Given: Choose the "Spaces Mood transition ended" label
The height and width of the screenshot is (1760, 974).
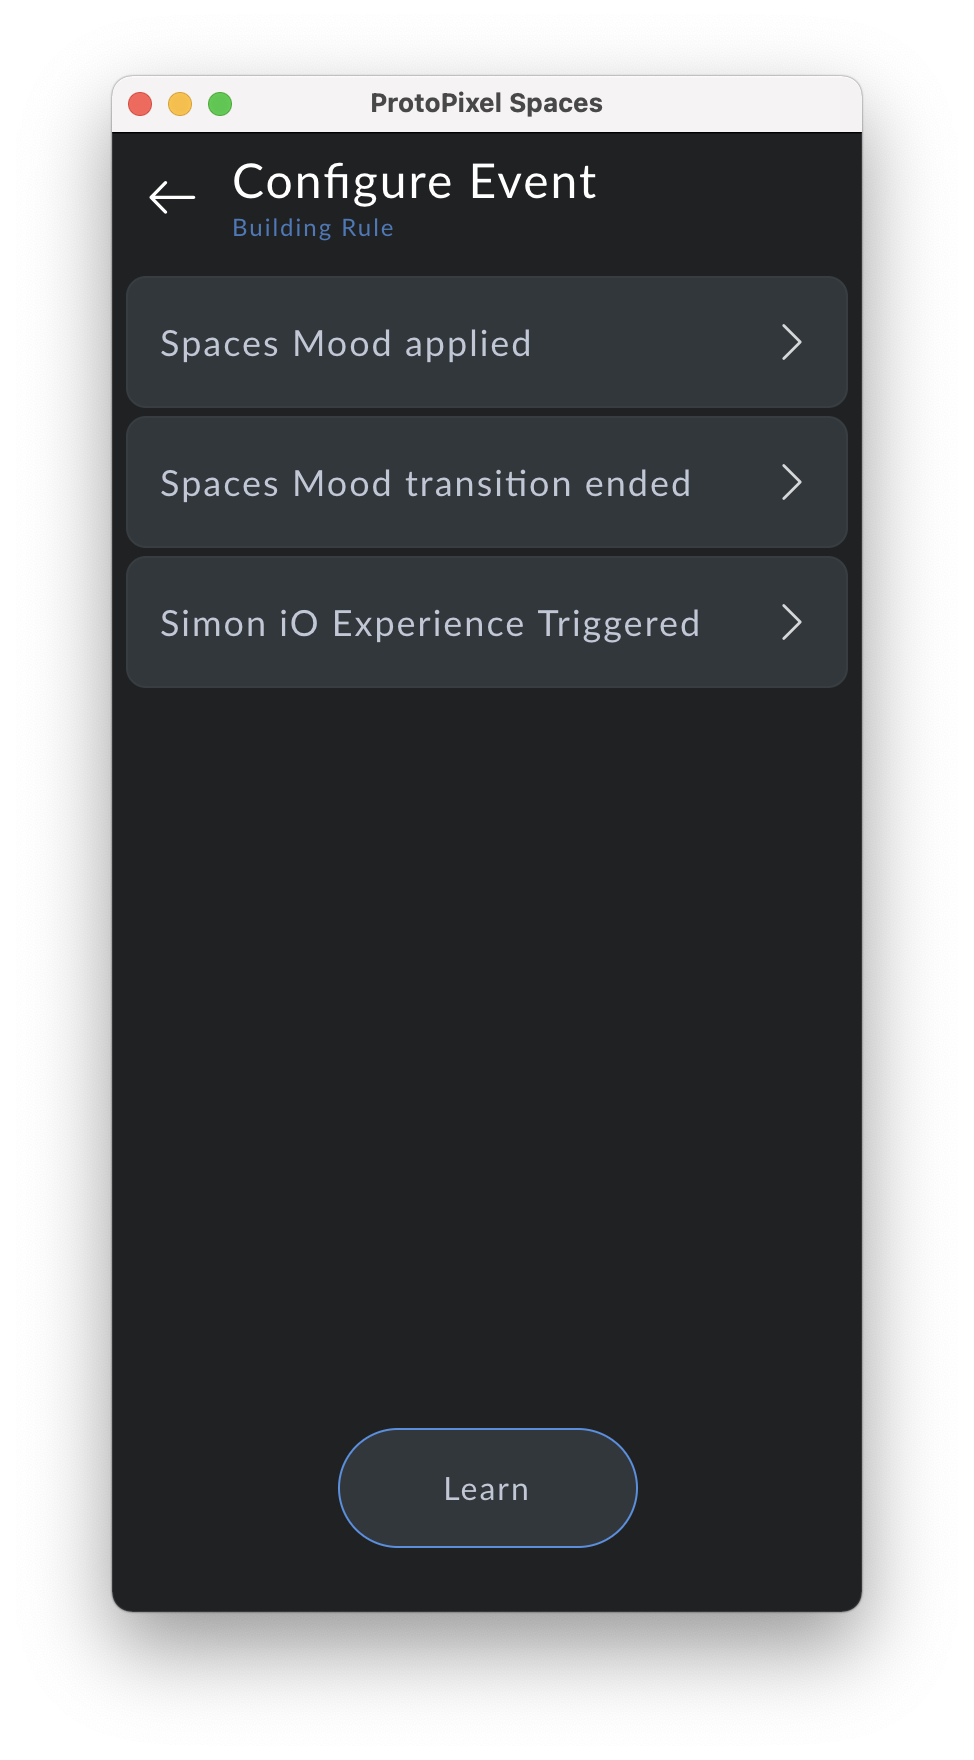Looking at the screenshot, I should [x=426, y=483].
